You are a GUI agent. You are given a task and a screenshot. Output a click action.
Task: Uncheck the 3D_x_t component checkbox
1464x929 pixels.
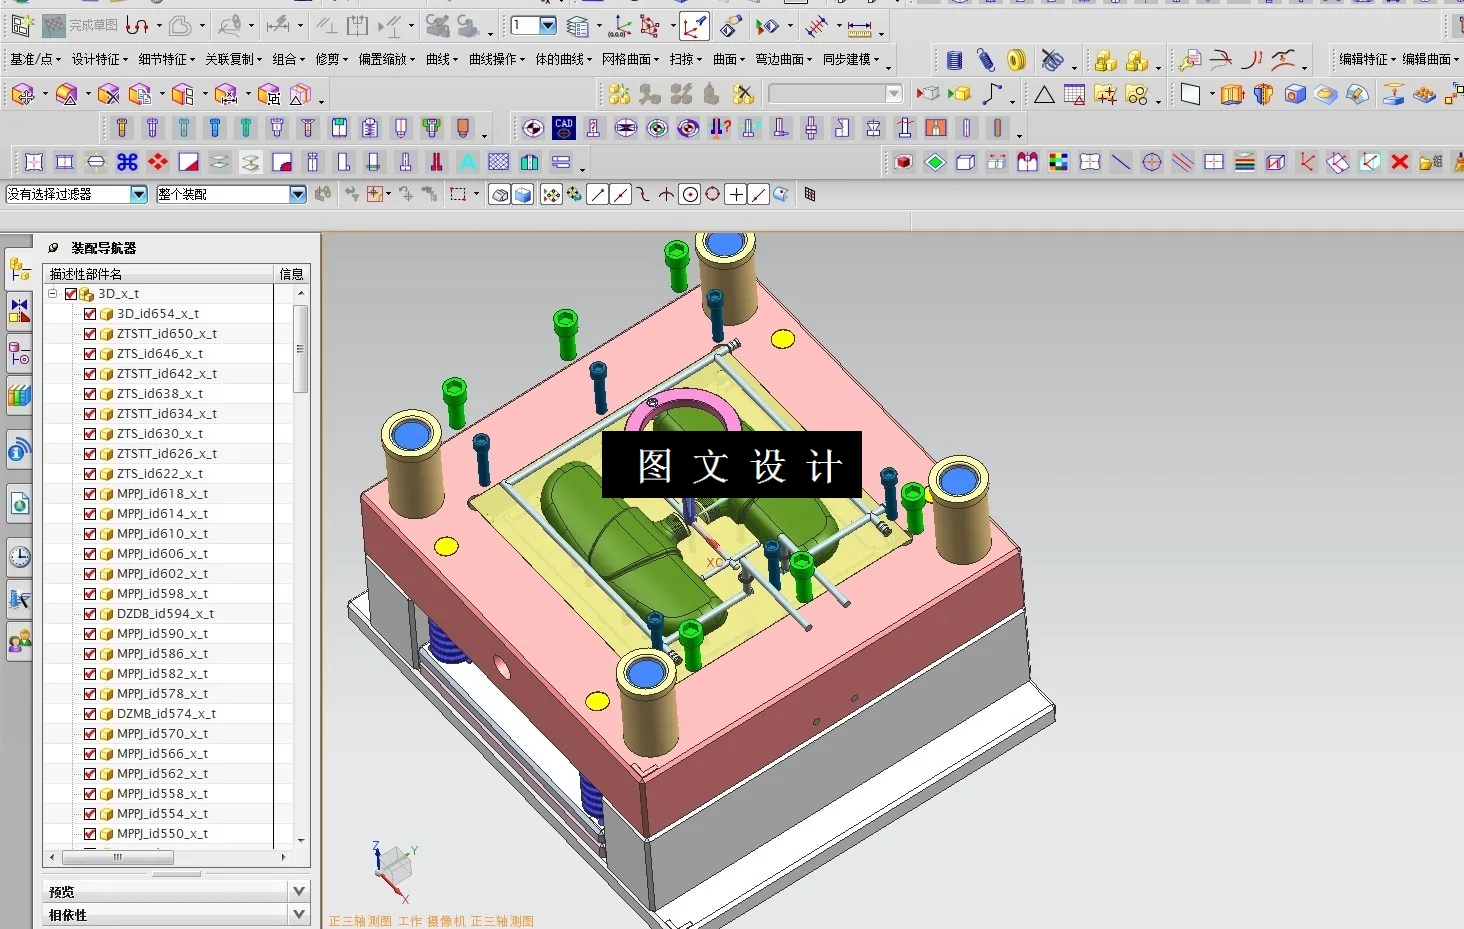[71, 293]
